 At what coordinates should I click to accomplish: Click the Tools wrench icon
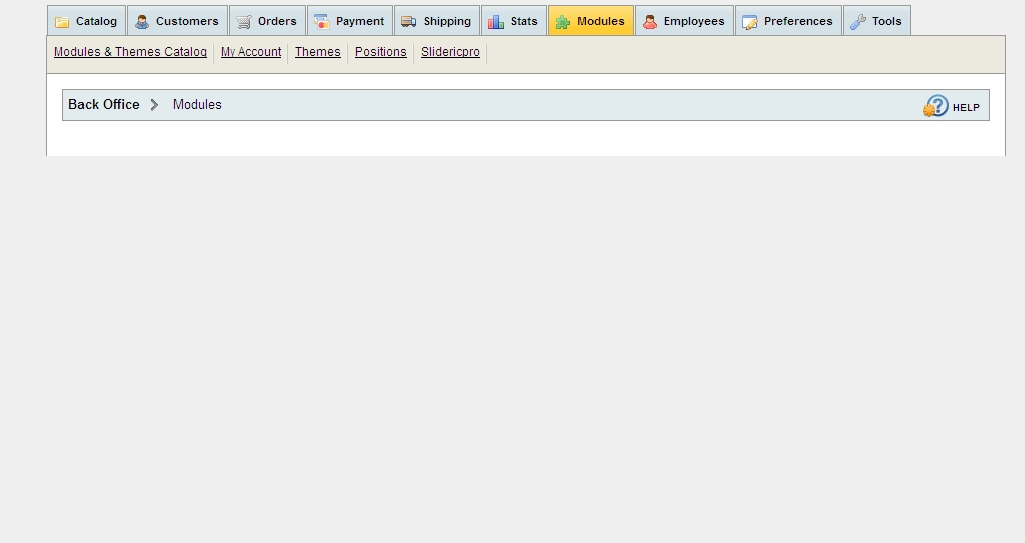(858, 22)
